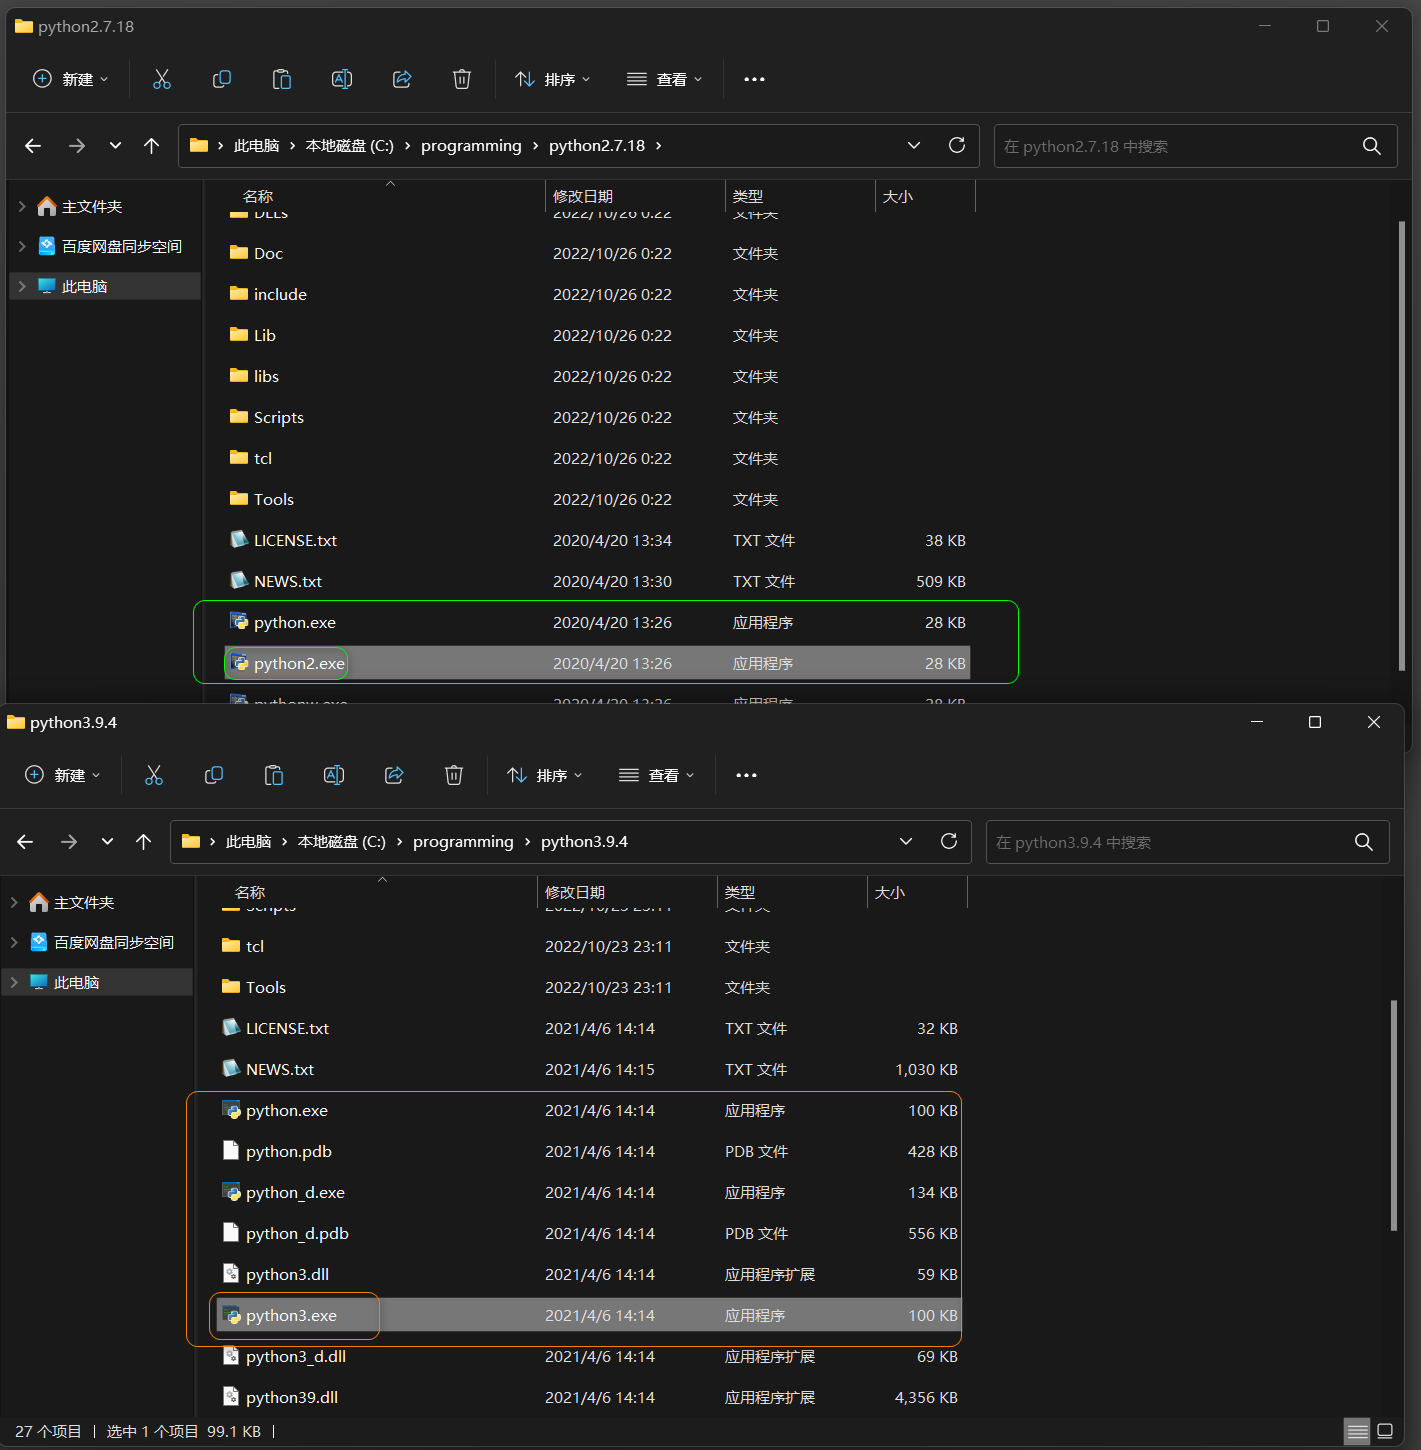Open 查看 view dropdown in python3.9.4 window
The image size is (1421, 1450).
pyautogui.click(x=656, y=775)
